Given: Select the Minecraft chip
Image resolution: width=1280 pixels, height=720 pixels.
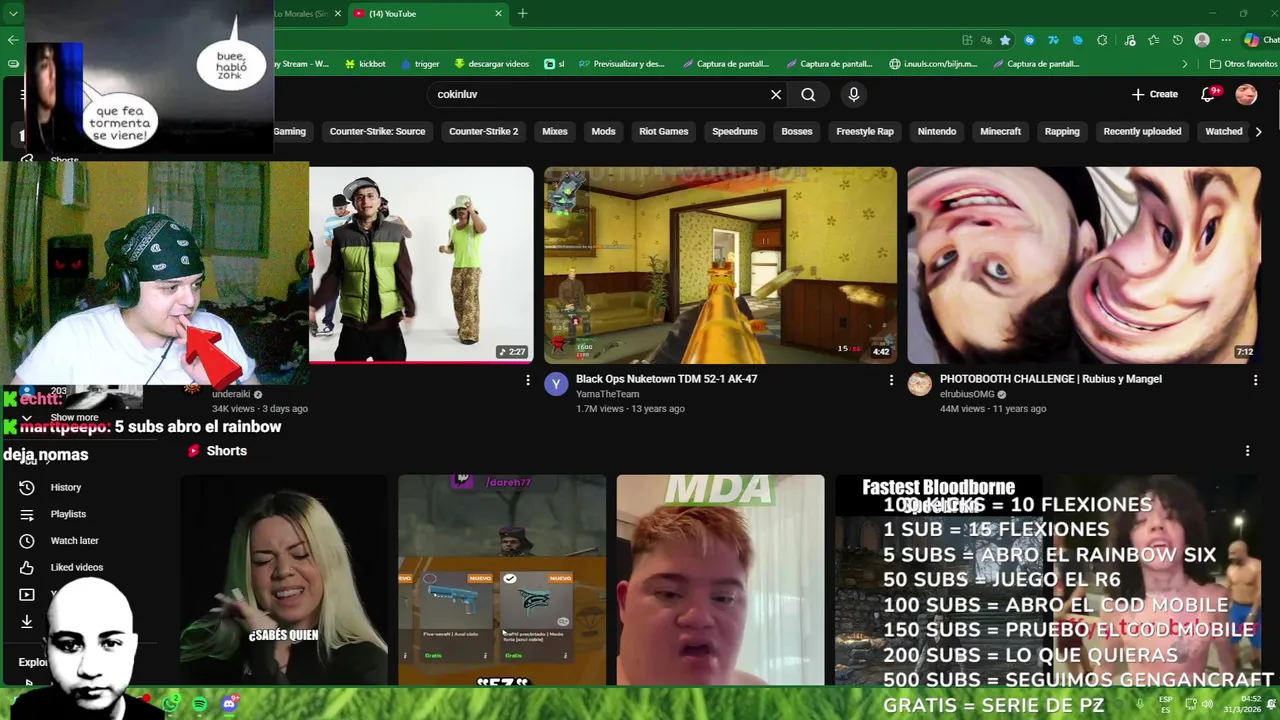Looking at the screenshot, I should tap(1000, 131).
